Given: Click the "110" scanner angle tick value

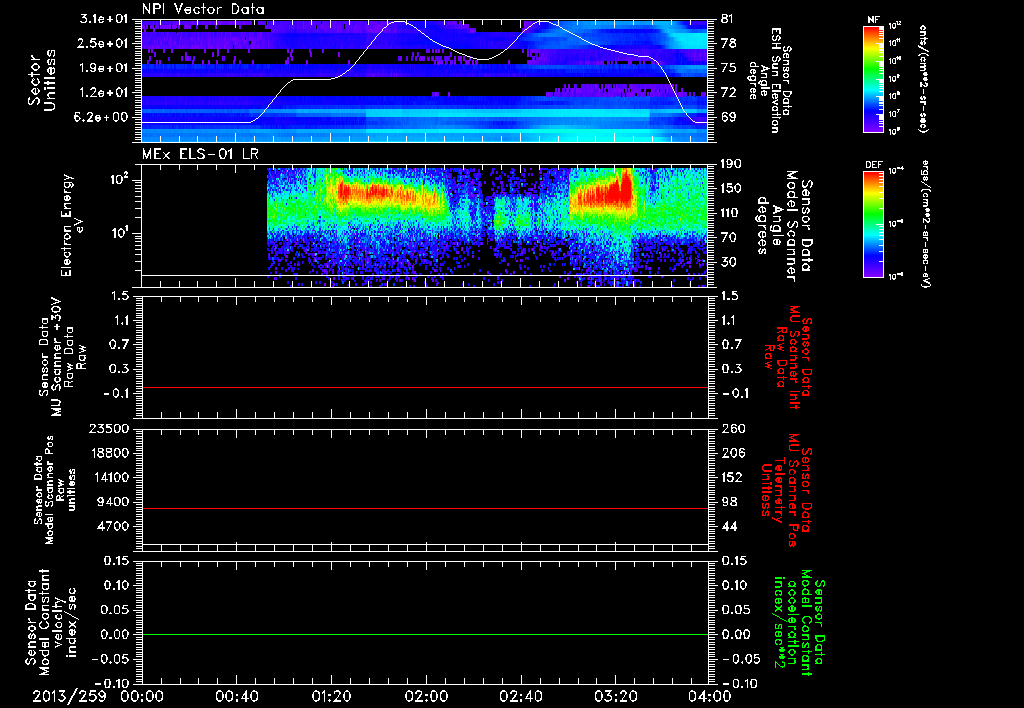Looking at the screenshot, I should coord(731,213).
